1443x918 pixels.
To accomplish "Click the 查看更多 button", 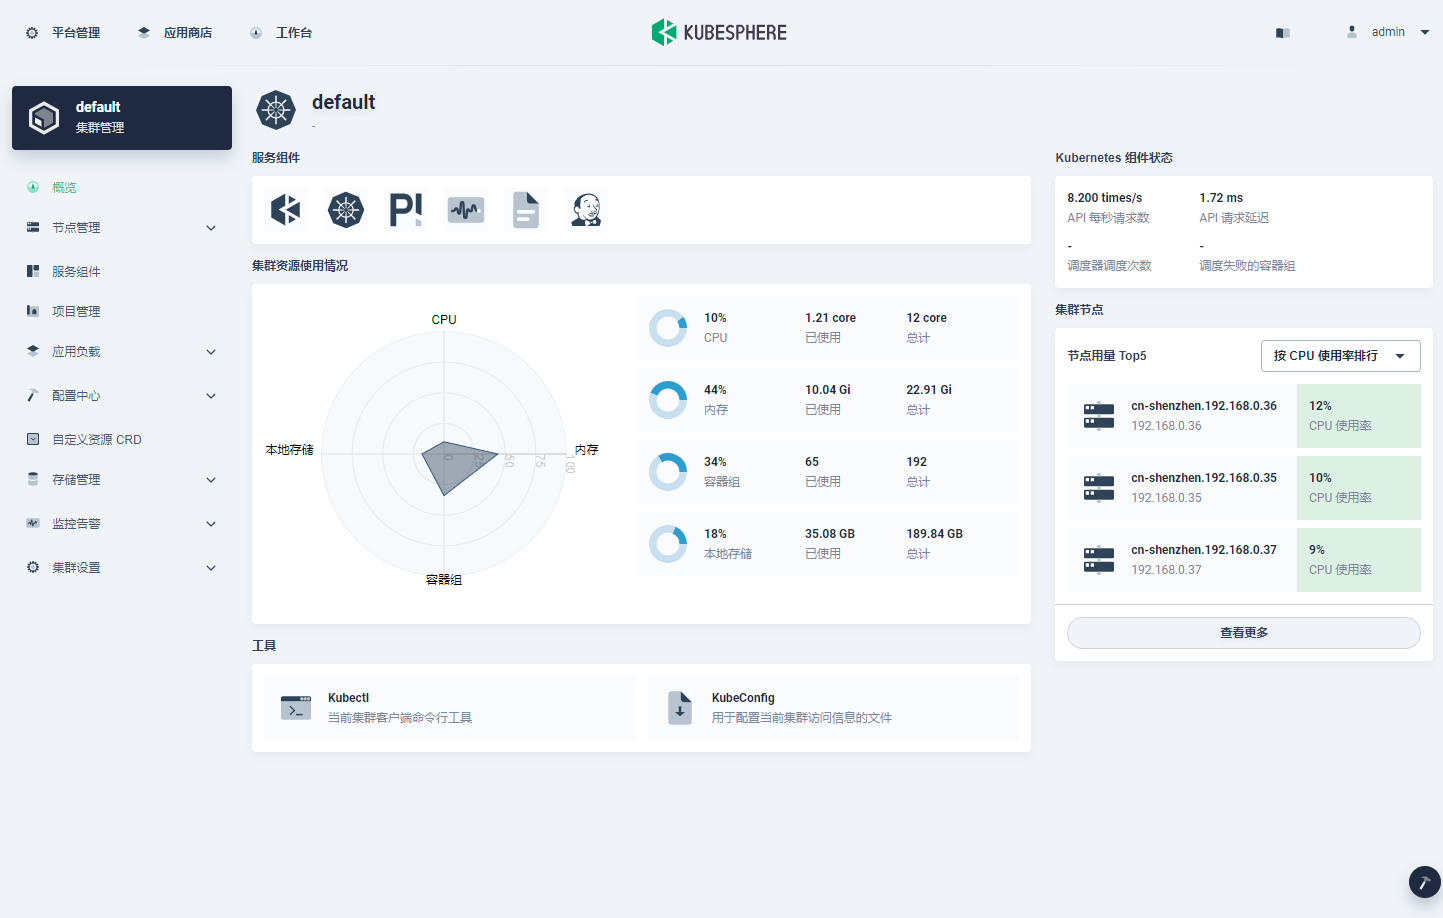I will (1244, 633).
